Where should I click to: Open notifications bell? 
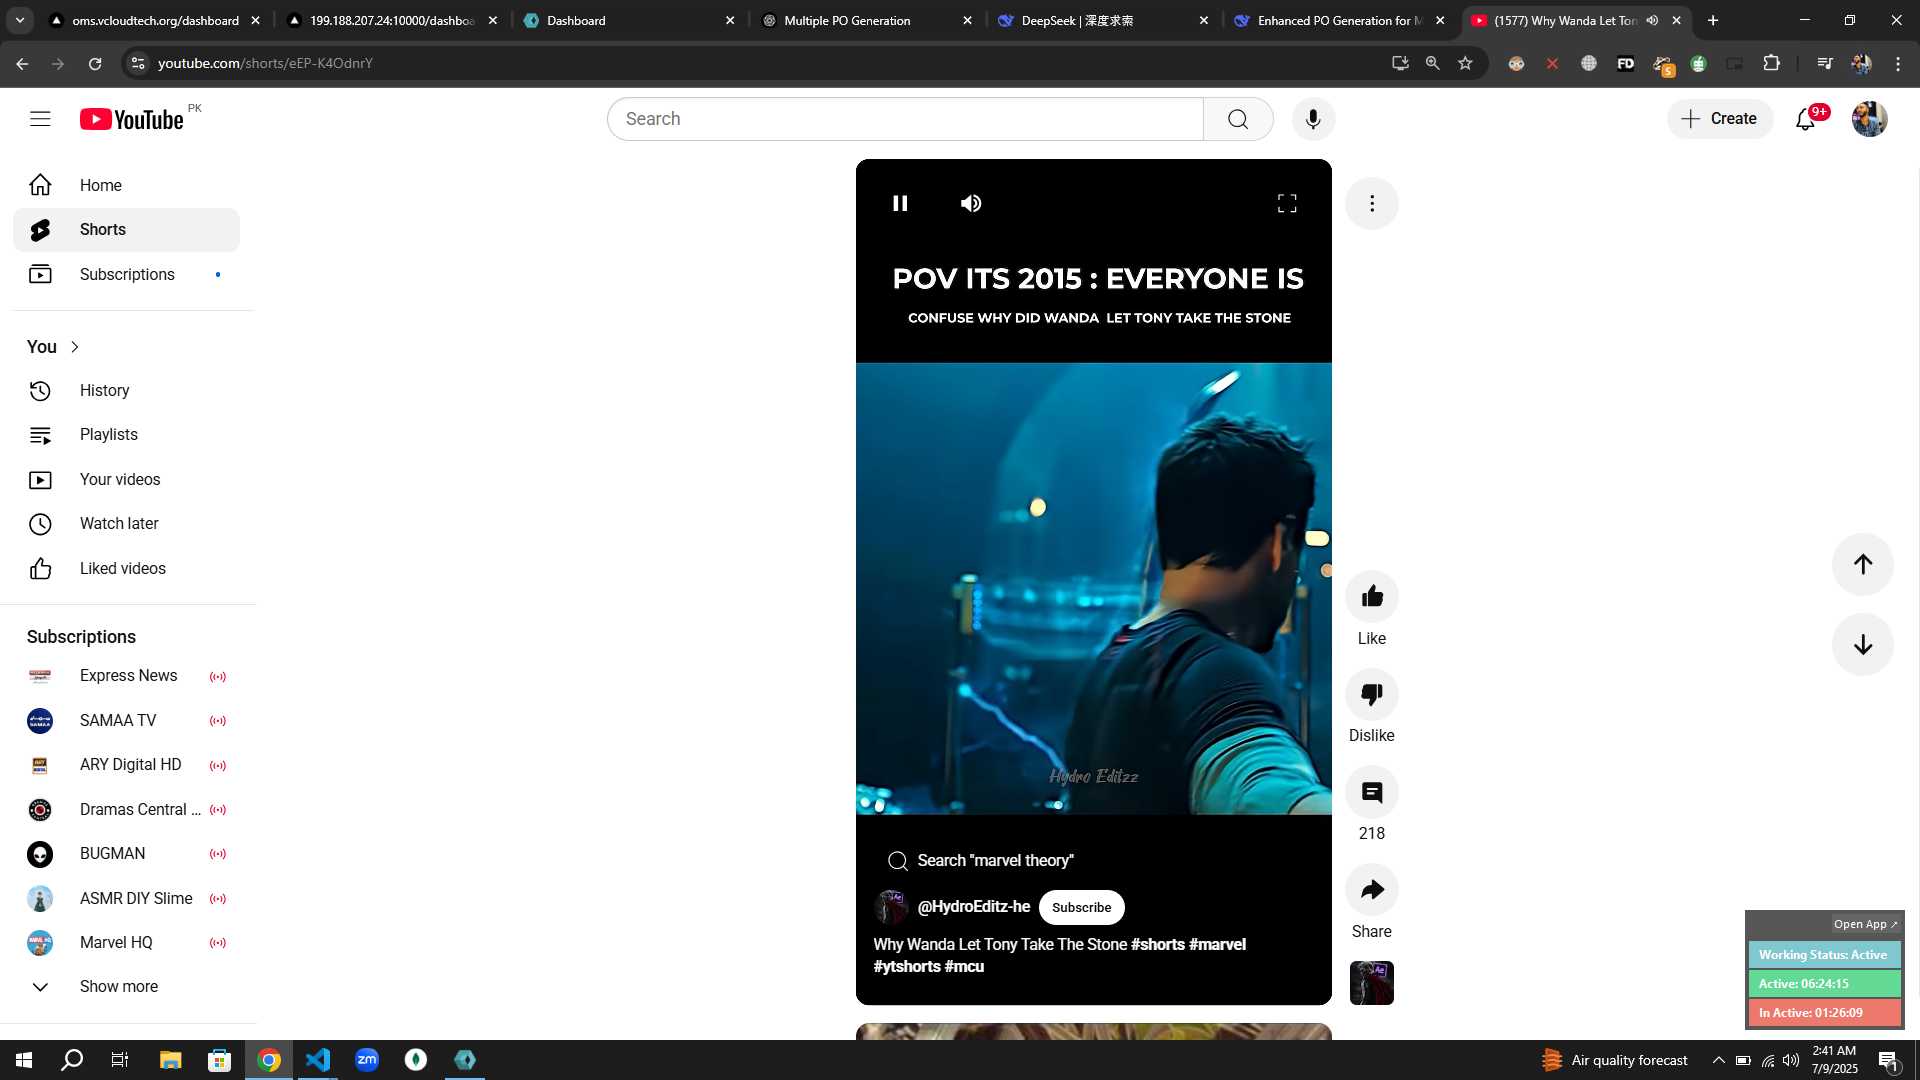click(x=1805, y=119)
